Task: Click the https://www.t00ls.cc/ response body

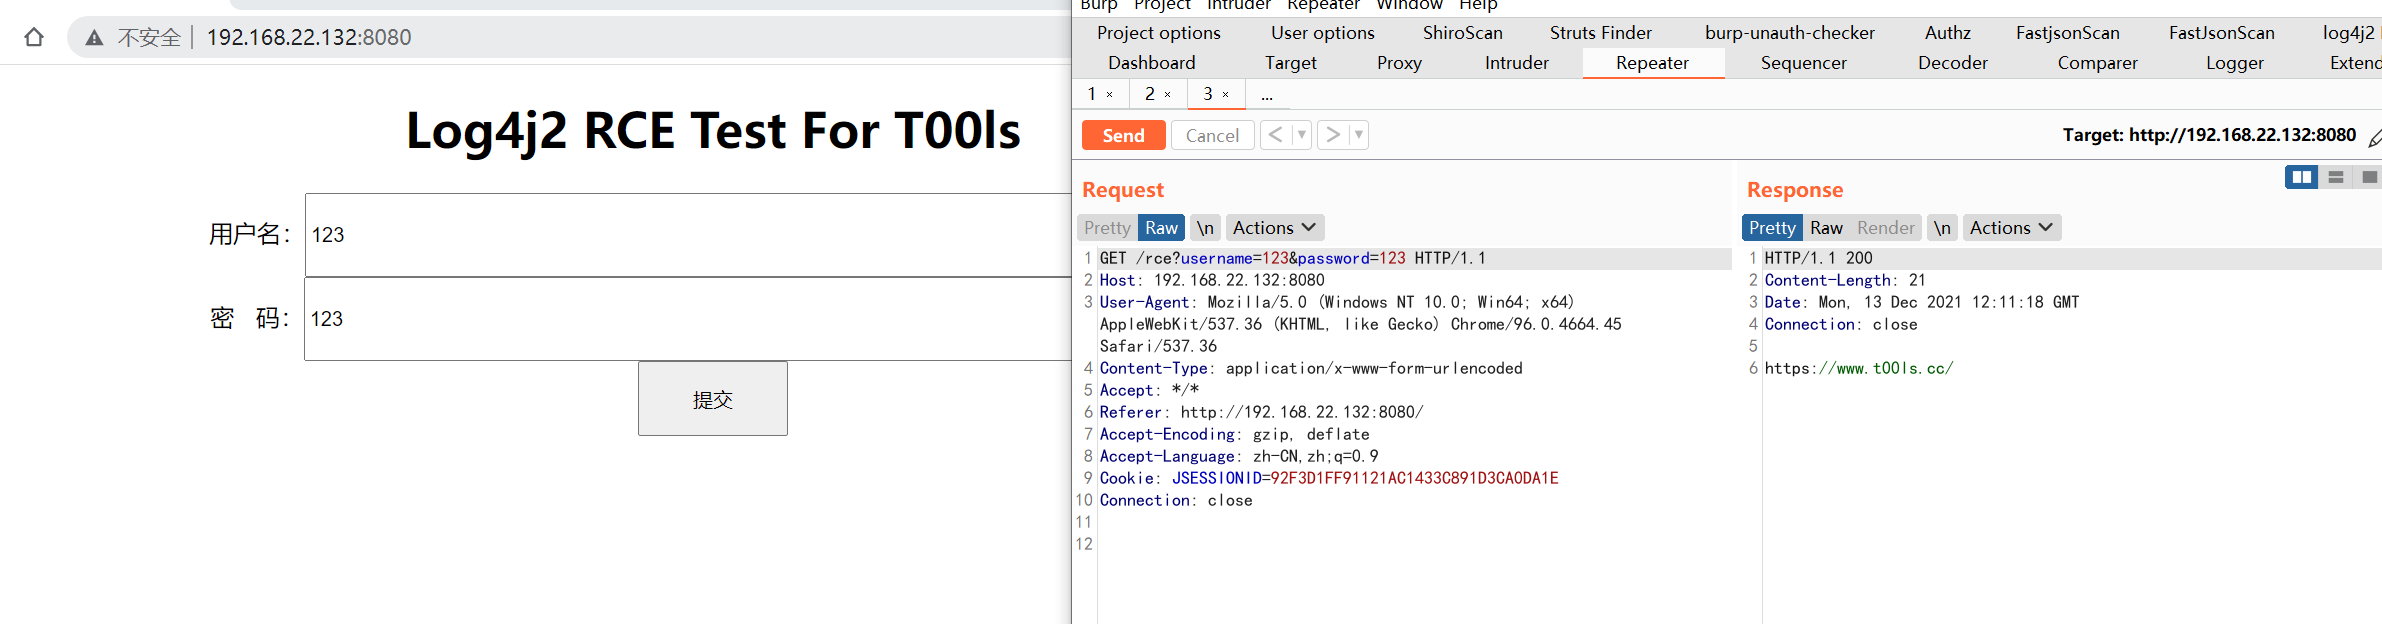Action: [1859, 368]
